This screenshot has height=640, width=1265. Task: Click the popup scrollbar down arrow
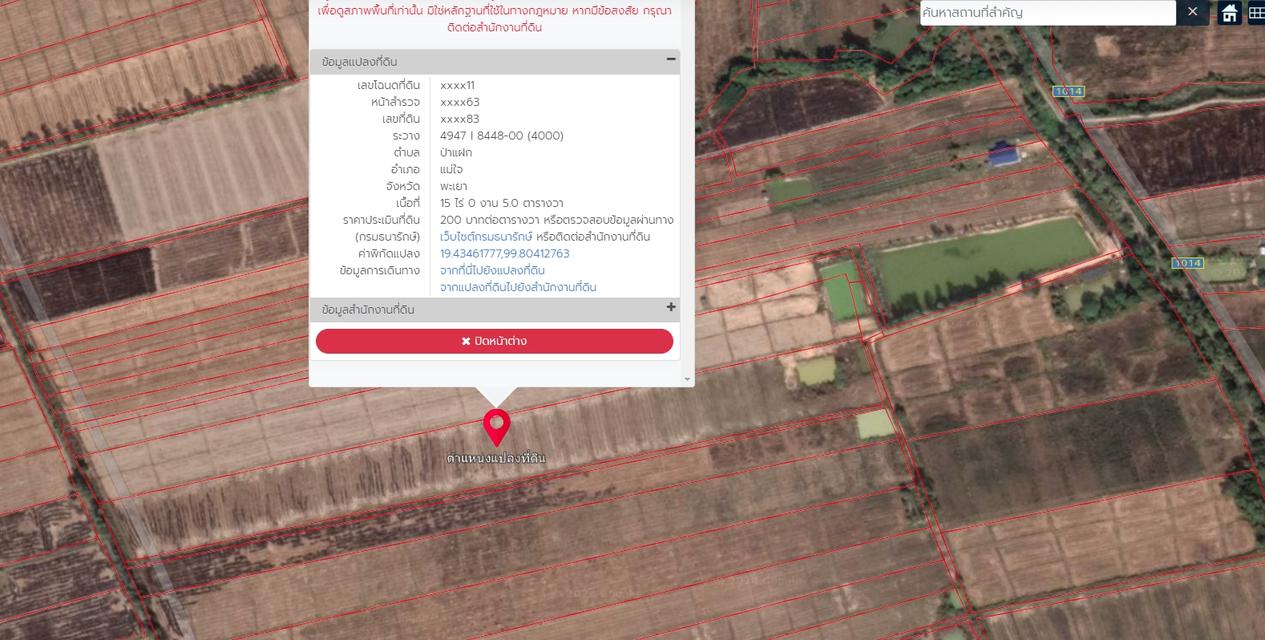click(687, 380)
